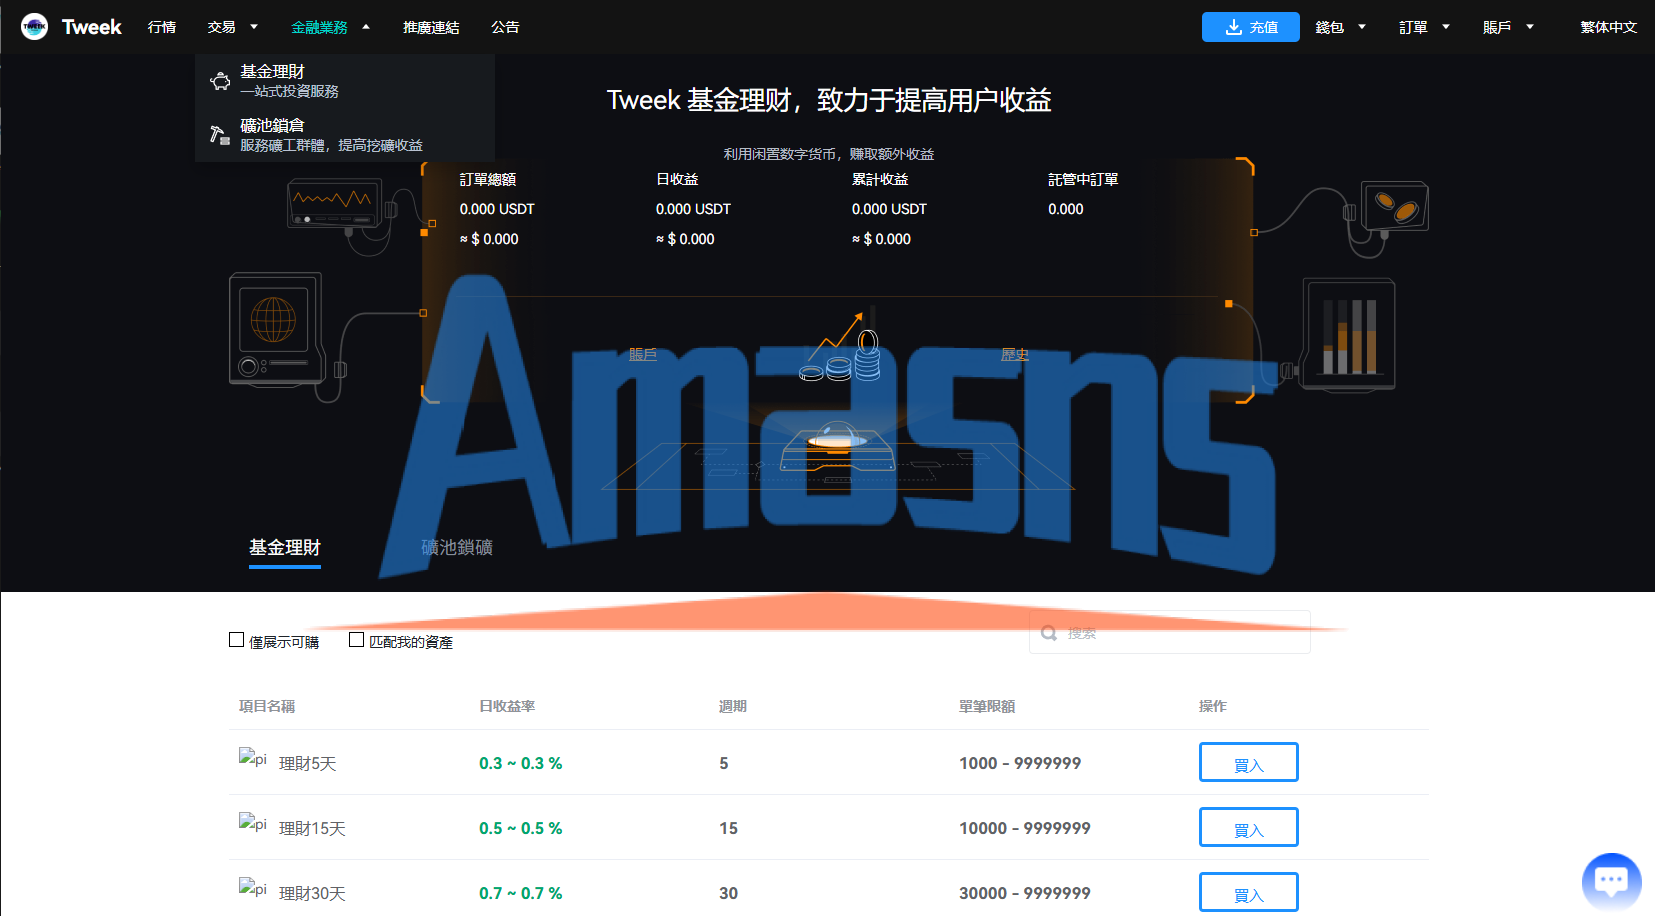Enable the 僅展示可購 checkbox

(236, 640)
